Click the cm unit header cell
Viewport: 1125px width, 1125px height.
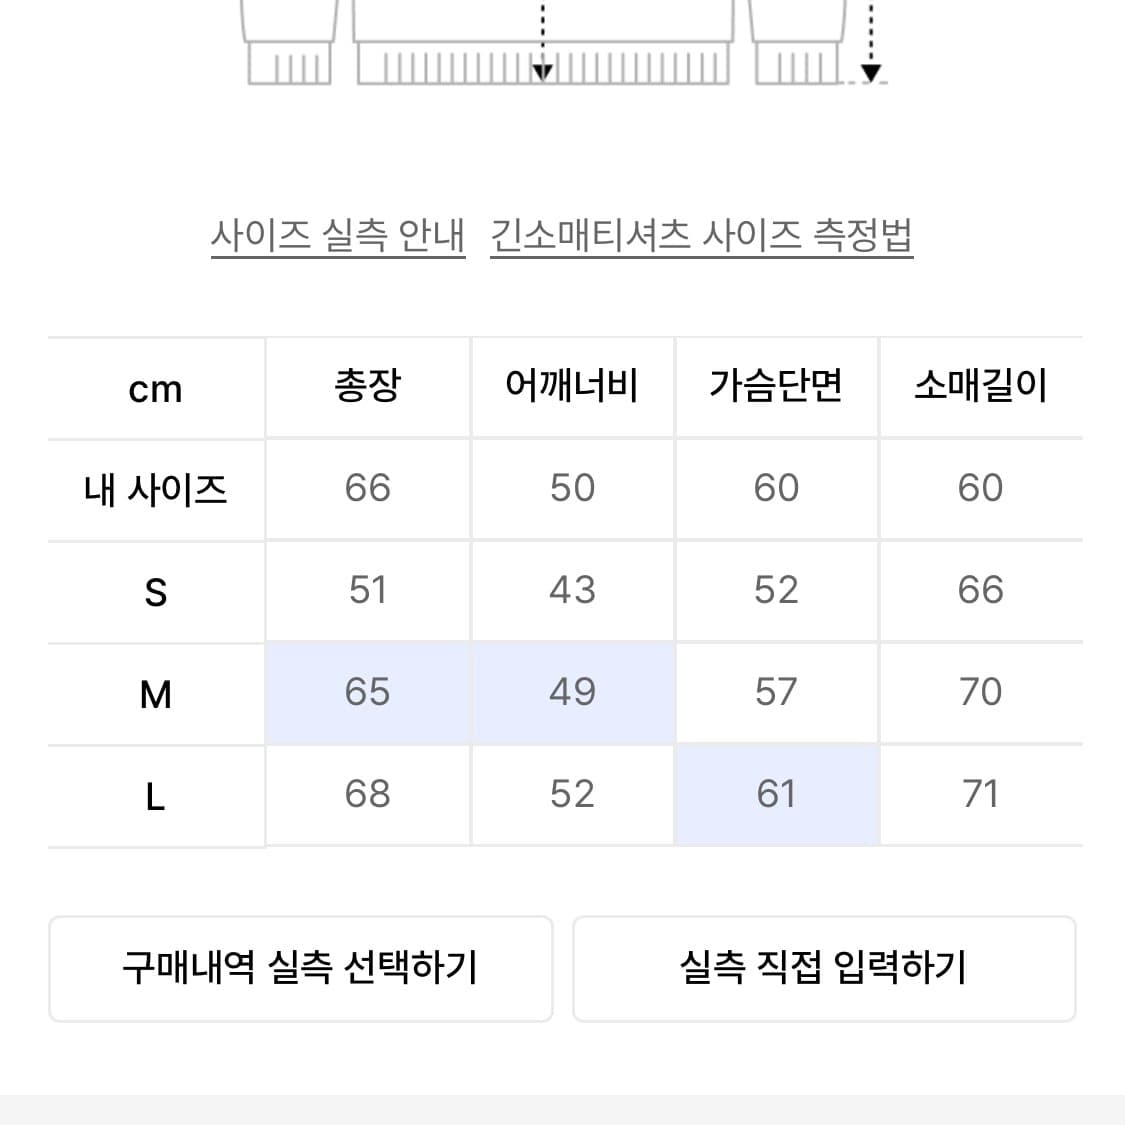155,386
